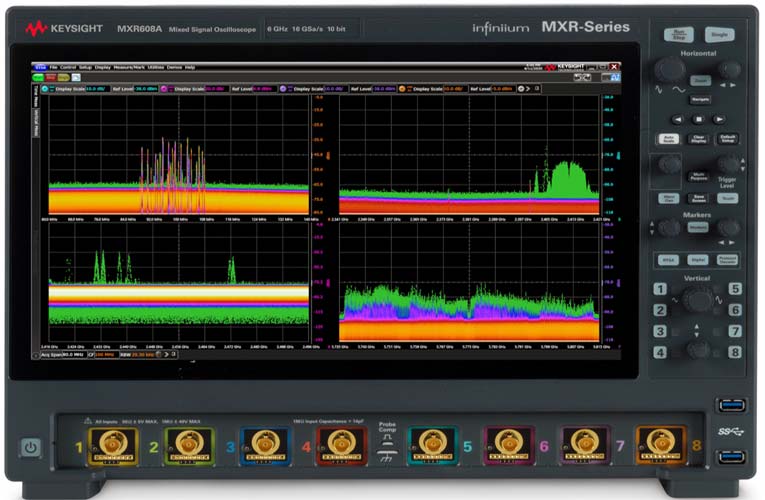Push the Multi Purpose key
Image resolution: width=765 pixels, height=500 pixels.
698,176
